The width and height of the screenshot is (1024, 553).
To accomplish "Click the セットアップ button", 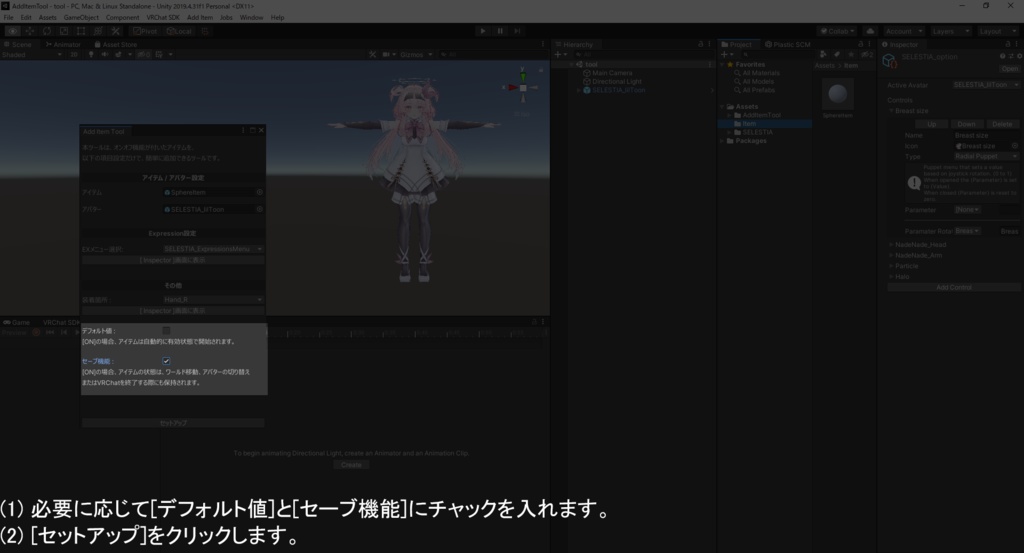I will (173, 423).
